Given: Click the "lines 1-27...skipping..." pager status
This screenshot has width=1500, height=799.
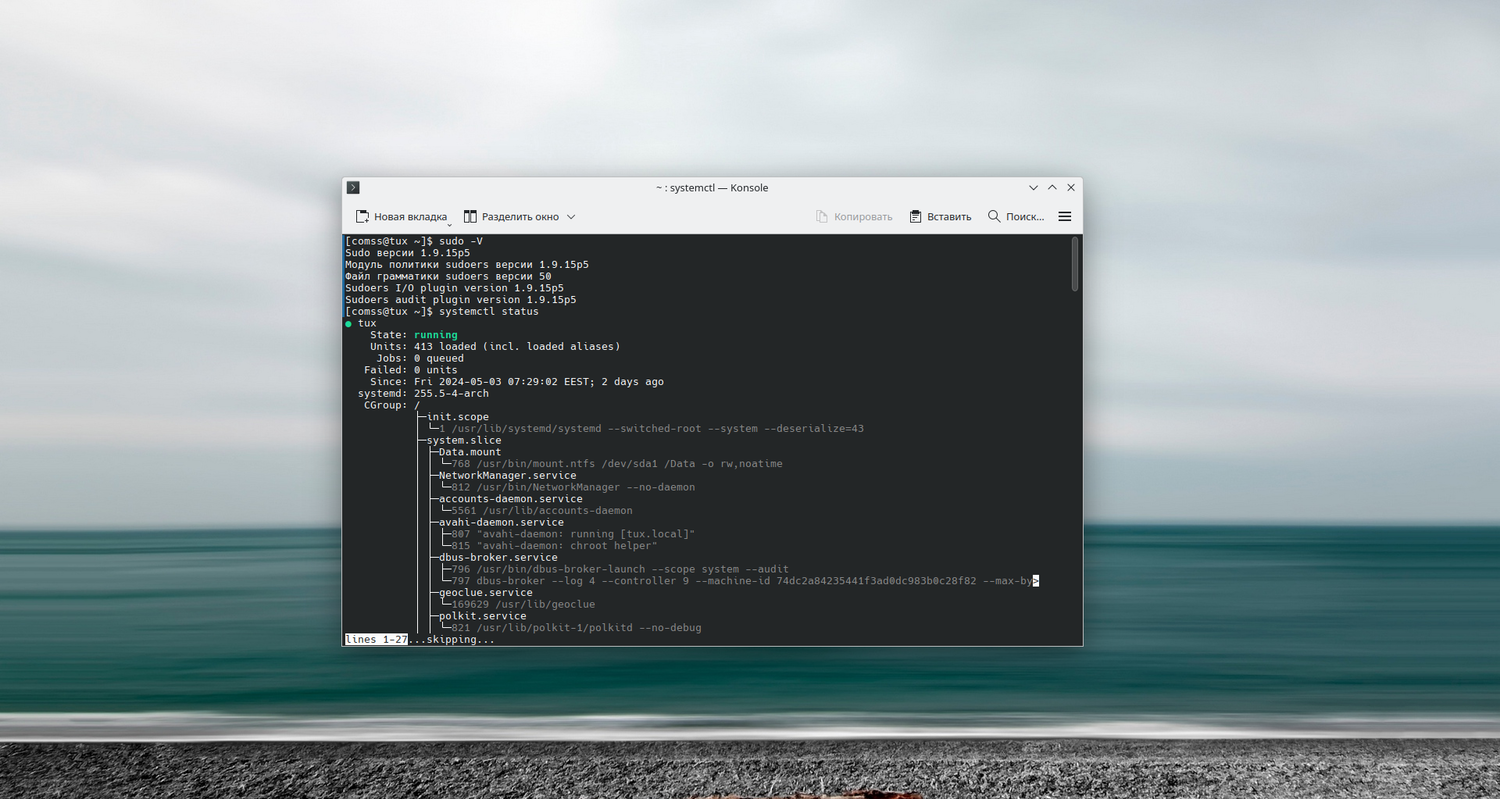Looking at the screenshot, I should (x=420, y=640).
